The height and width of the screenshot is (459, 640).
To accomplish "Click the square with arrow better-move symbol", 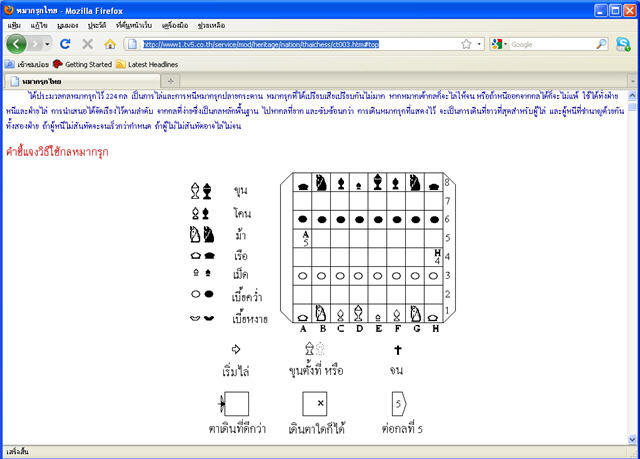I will click(x=234, y=404).
